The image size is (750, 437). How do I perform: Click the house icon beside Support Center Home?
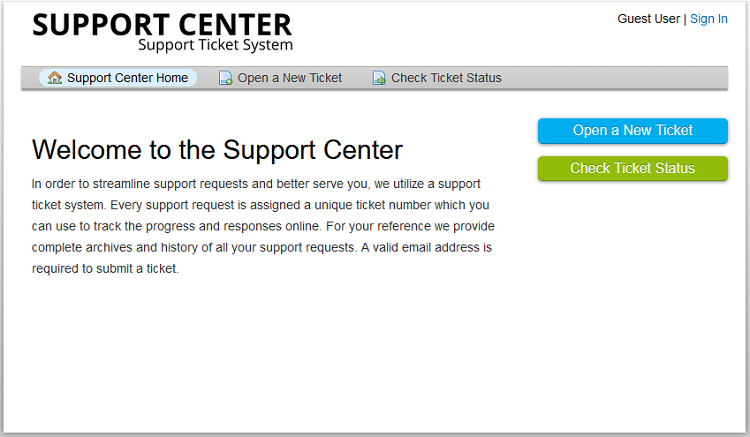click(x=55, y=77)
